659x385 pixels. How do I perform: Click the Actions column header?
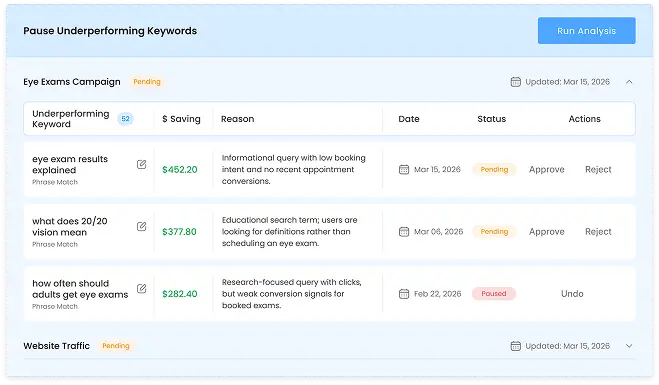tap(585, 119)
